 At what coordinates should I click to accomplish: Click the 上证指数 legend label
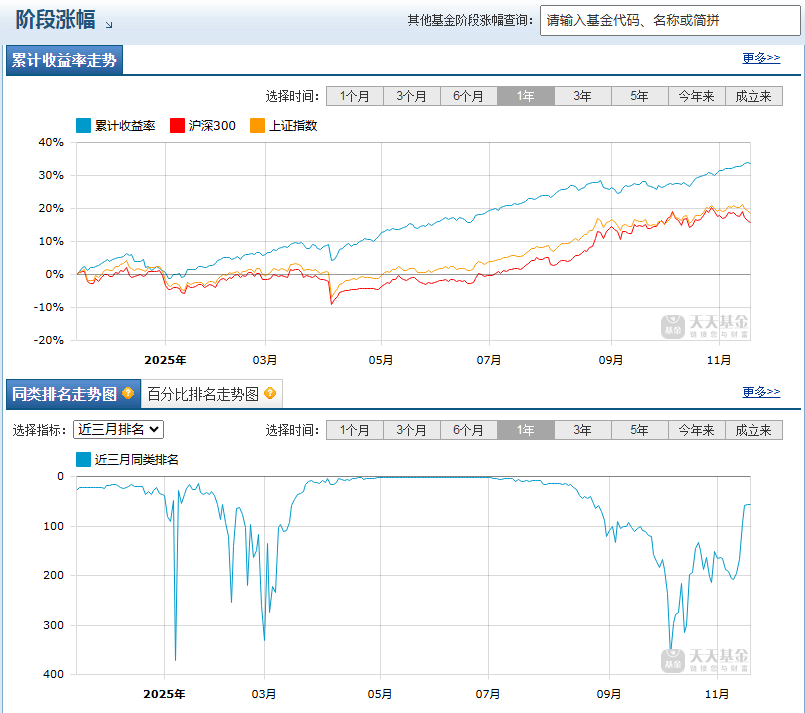point(293,126)
